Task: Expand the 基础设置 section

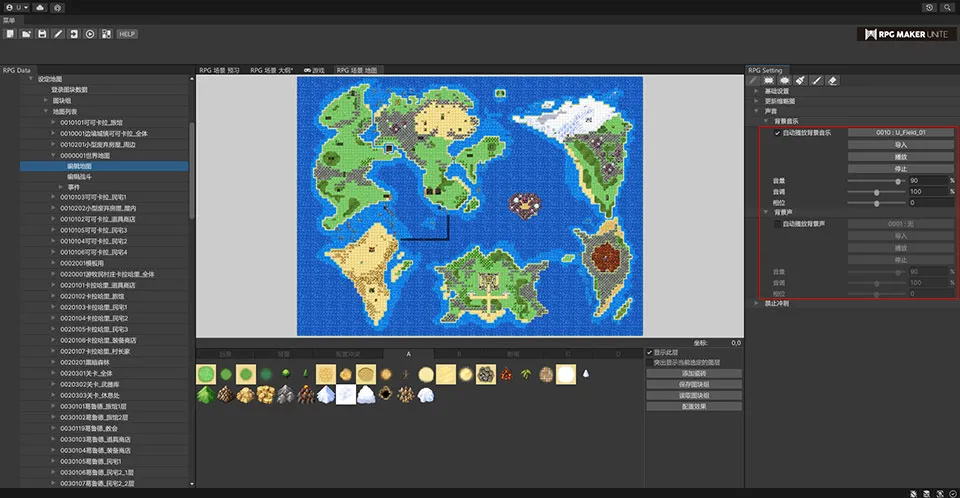Action: pos(756,91)
